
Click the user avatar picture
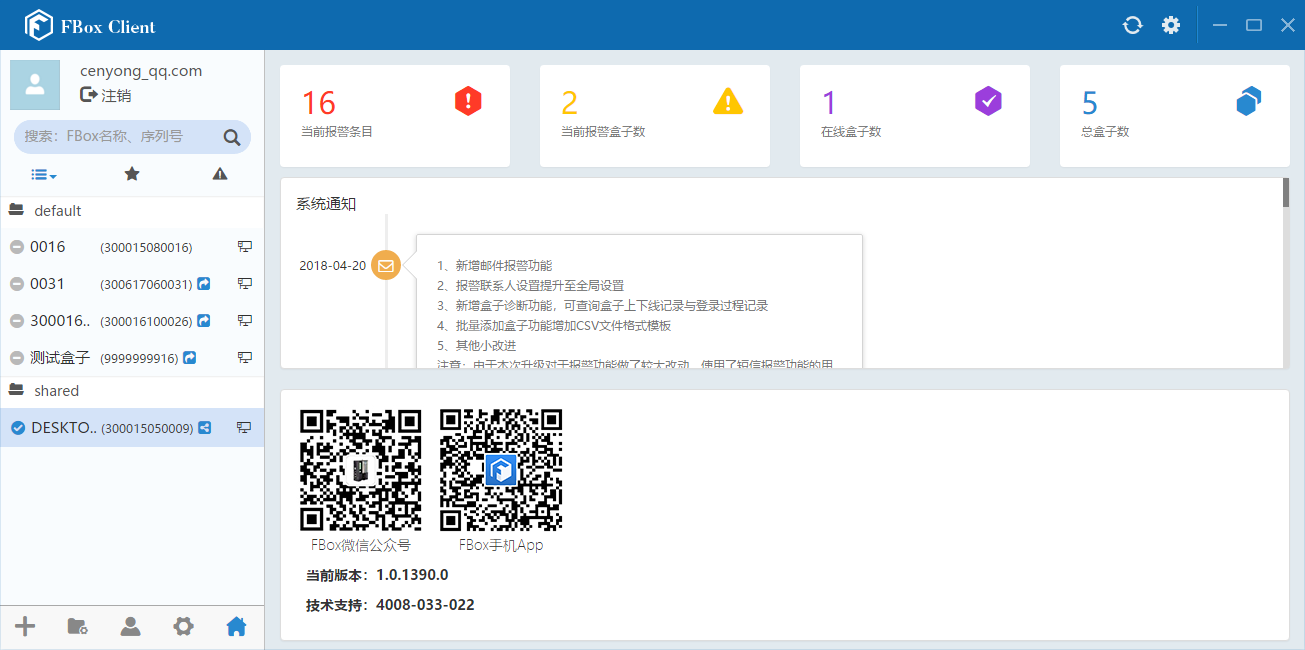coord(35,84)
